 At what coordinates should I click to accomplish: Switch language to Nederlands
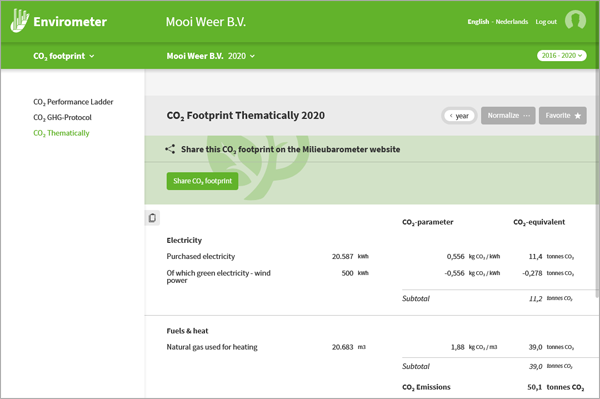512,22
